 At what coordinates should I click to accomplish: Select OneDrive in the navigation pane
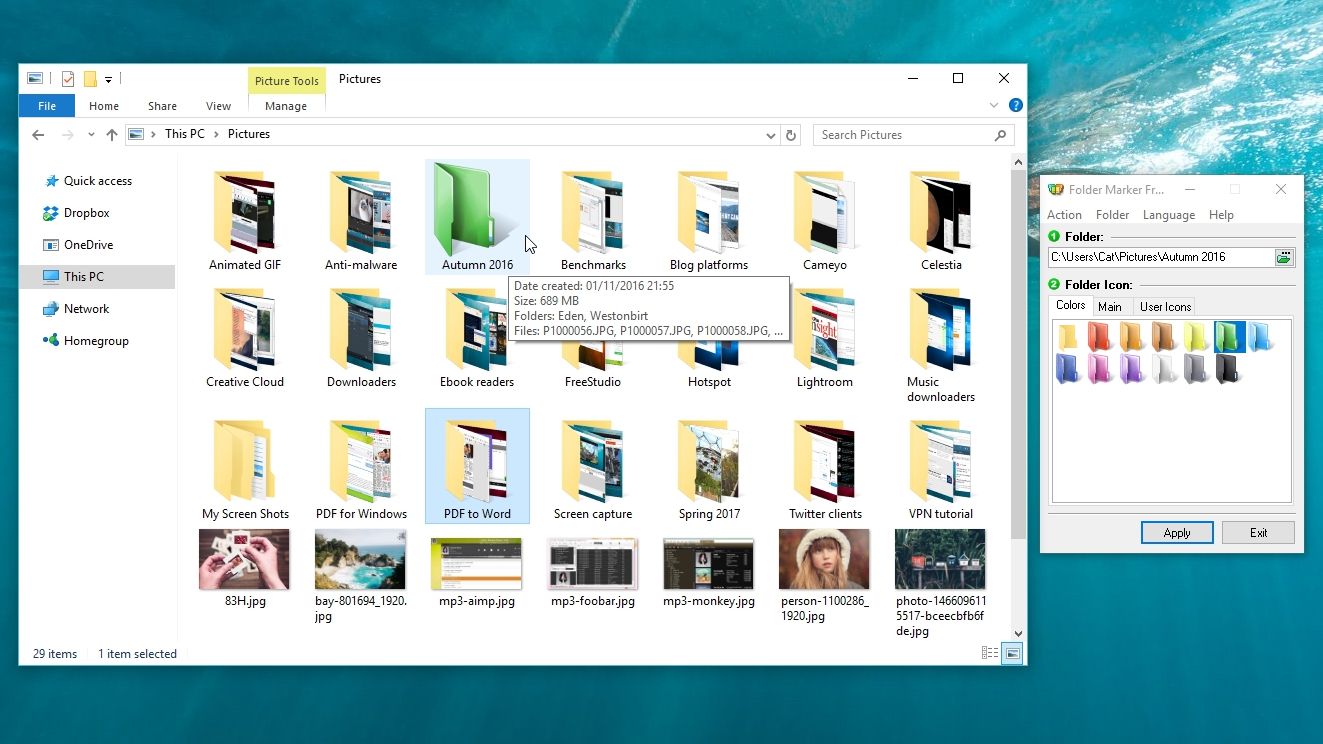tap(90, 245)
